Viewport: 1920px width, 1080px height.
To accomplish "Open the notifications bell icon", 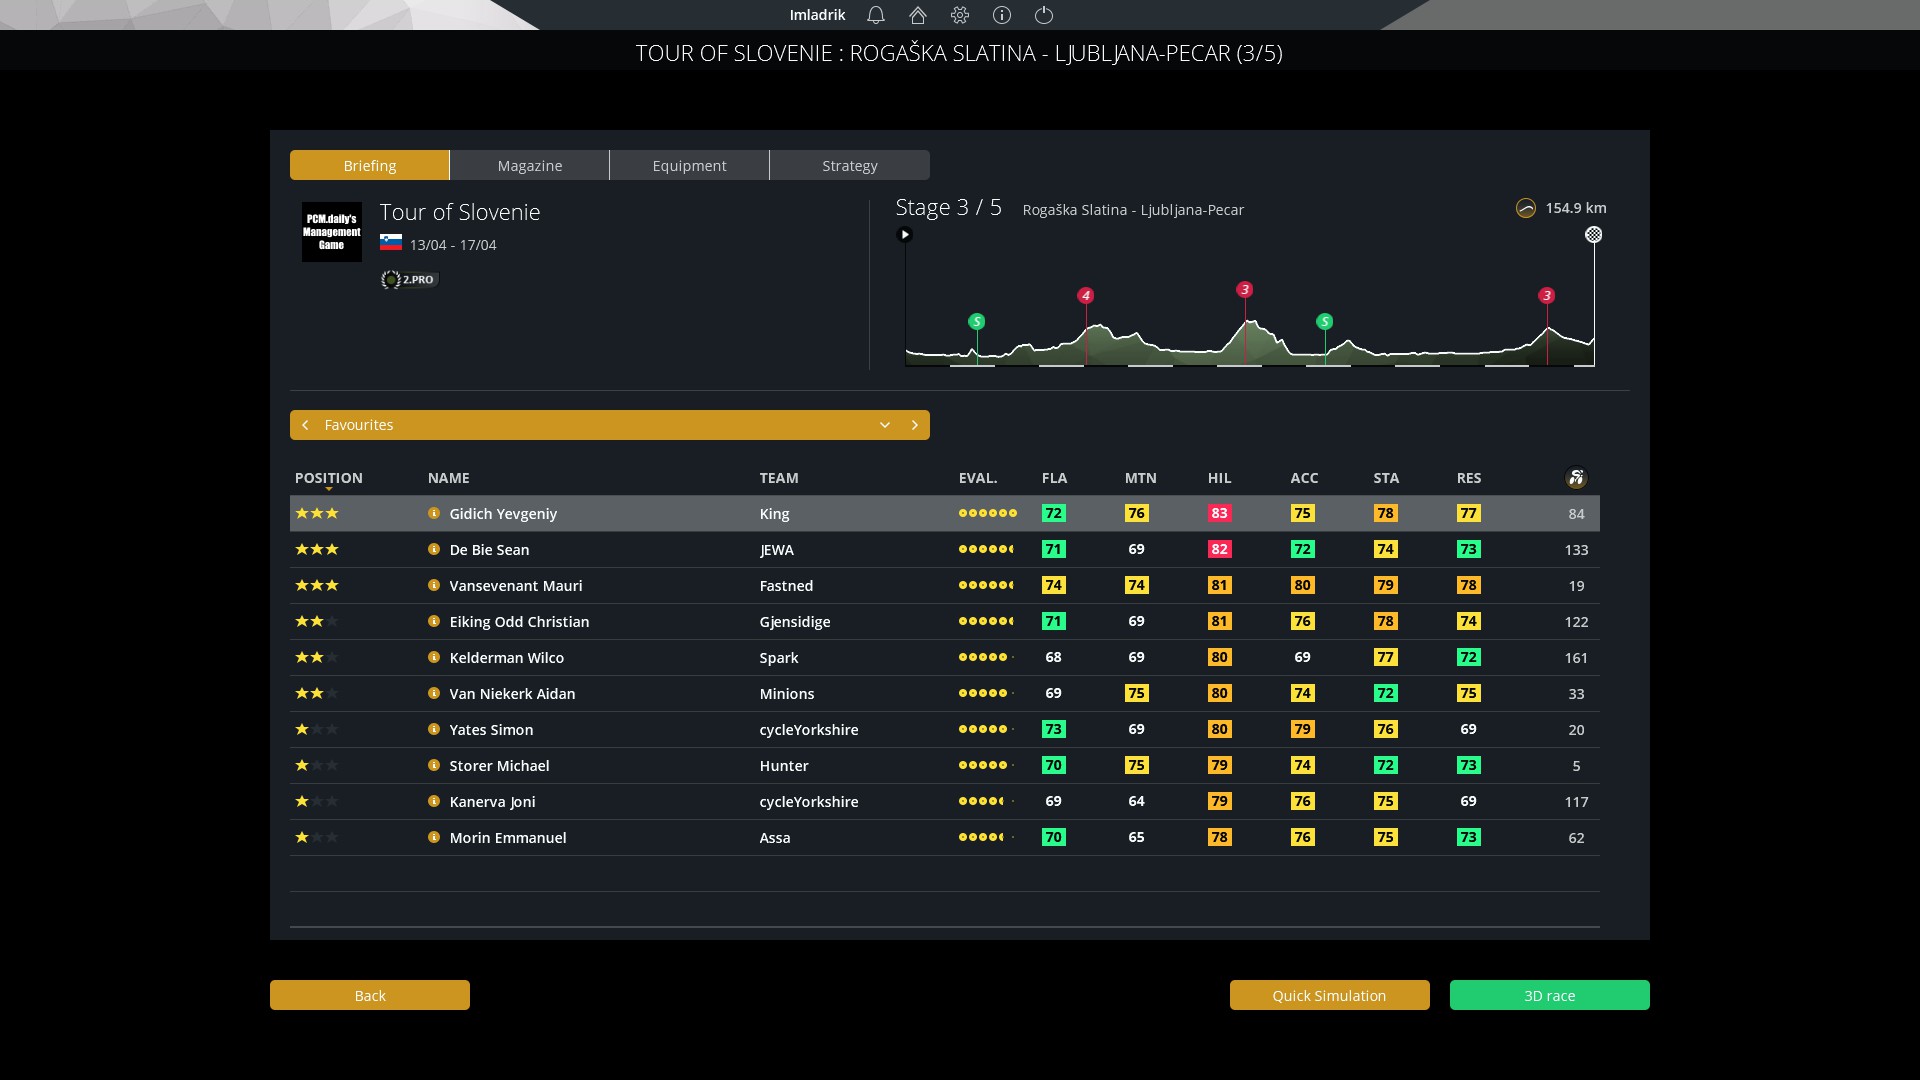I will coord(876,15).
